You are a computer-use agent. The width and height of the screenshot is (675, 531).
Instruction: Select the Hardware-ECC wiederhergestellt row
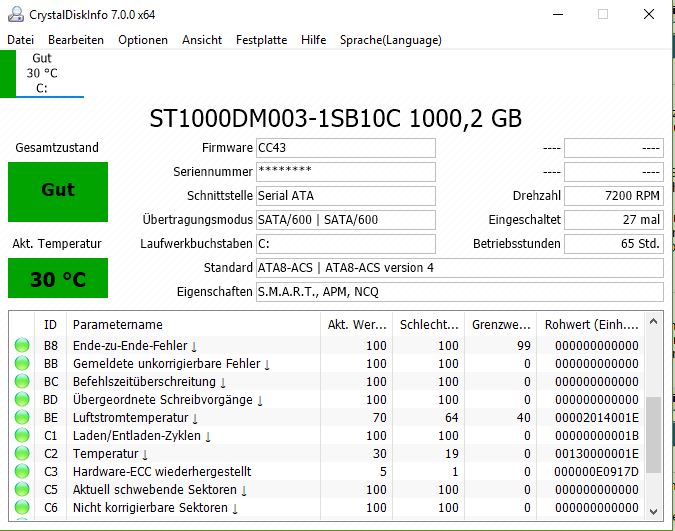coord(327,472)
